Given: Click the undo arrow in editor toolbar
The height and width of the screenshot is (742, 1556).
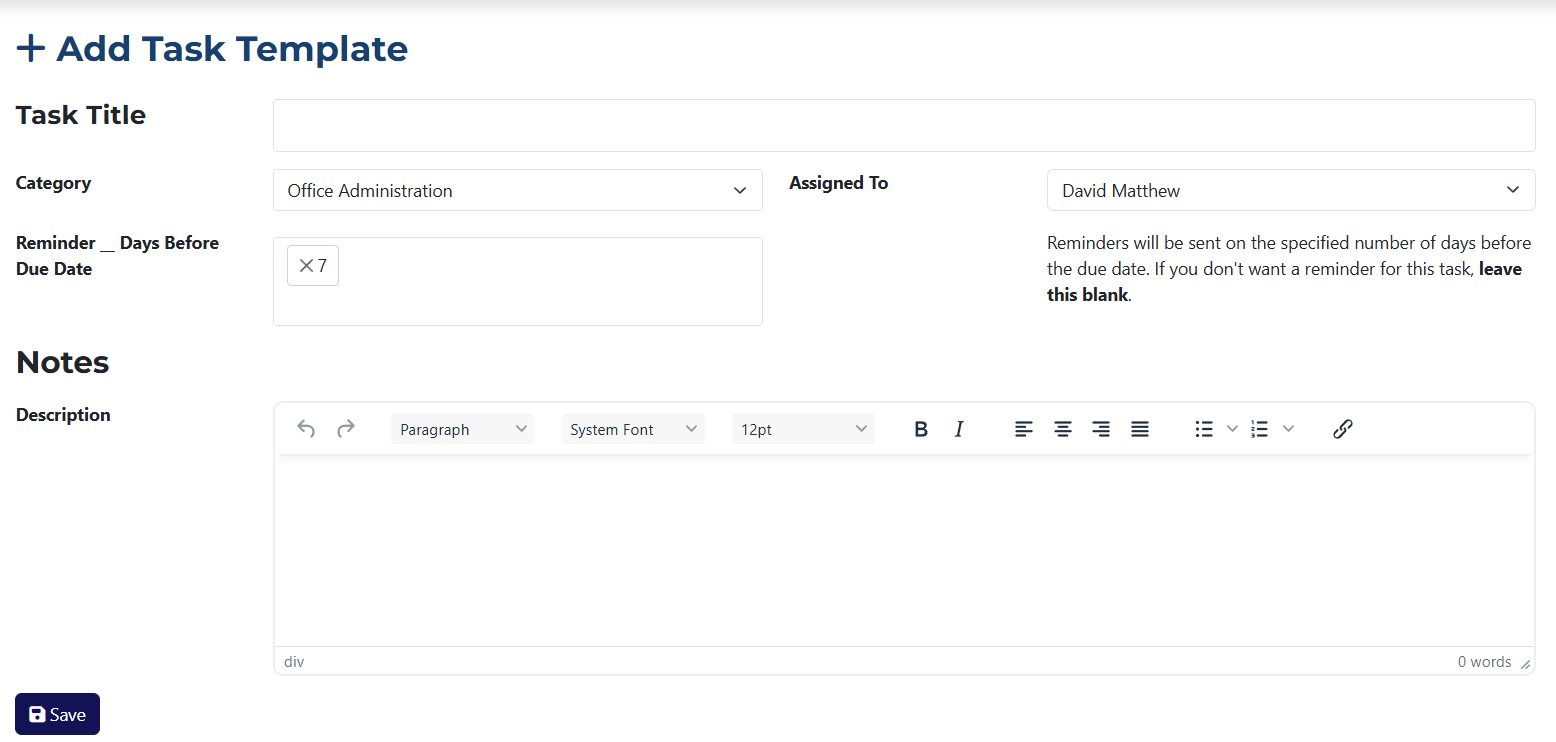Looking at the screenshot, I should click(x=306, y=429).
